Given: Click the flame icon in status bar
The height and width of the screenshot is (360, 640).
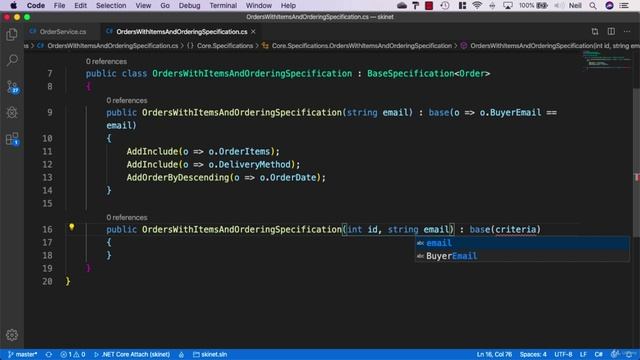Looking at the screenshot, I should pos(181,354).
